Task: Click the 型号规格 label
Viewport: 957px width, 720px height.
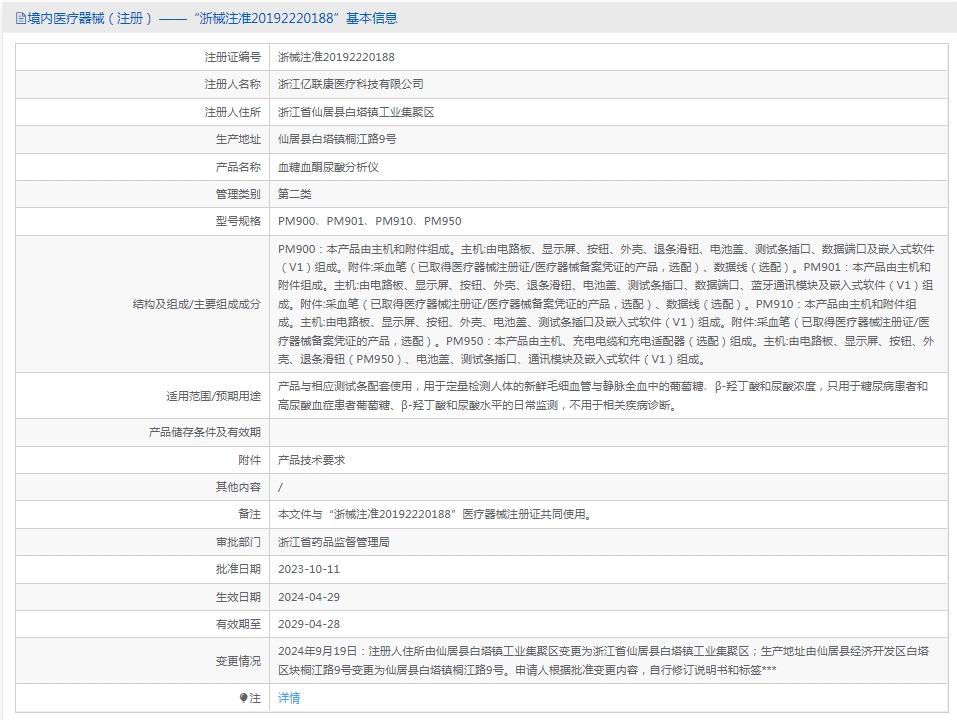Action: tap(238, 221)
